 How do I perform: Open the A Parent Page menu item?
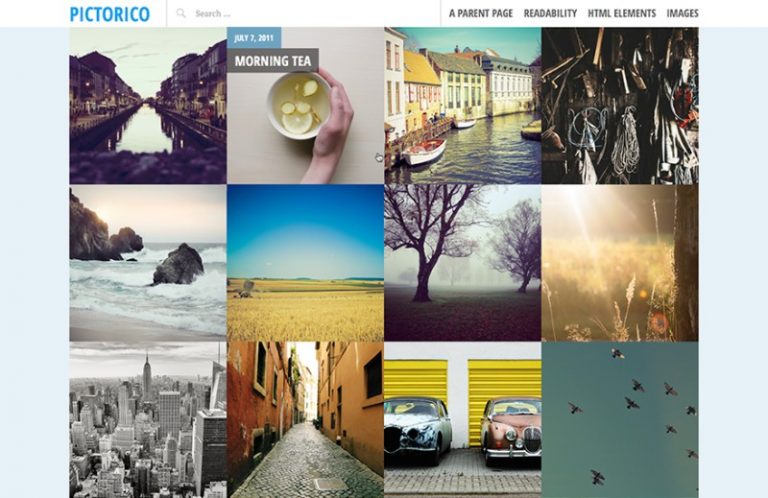pos(480,13)
